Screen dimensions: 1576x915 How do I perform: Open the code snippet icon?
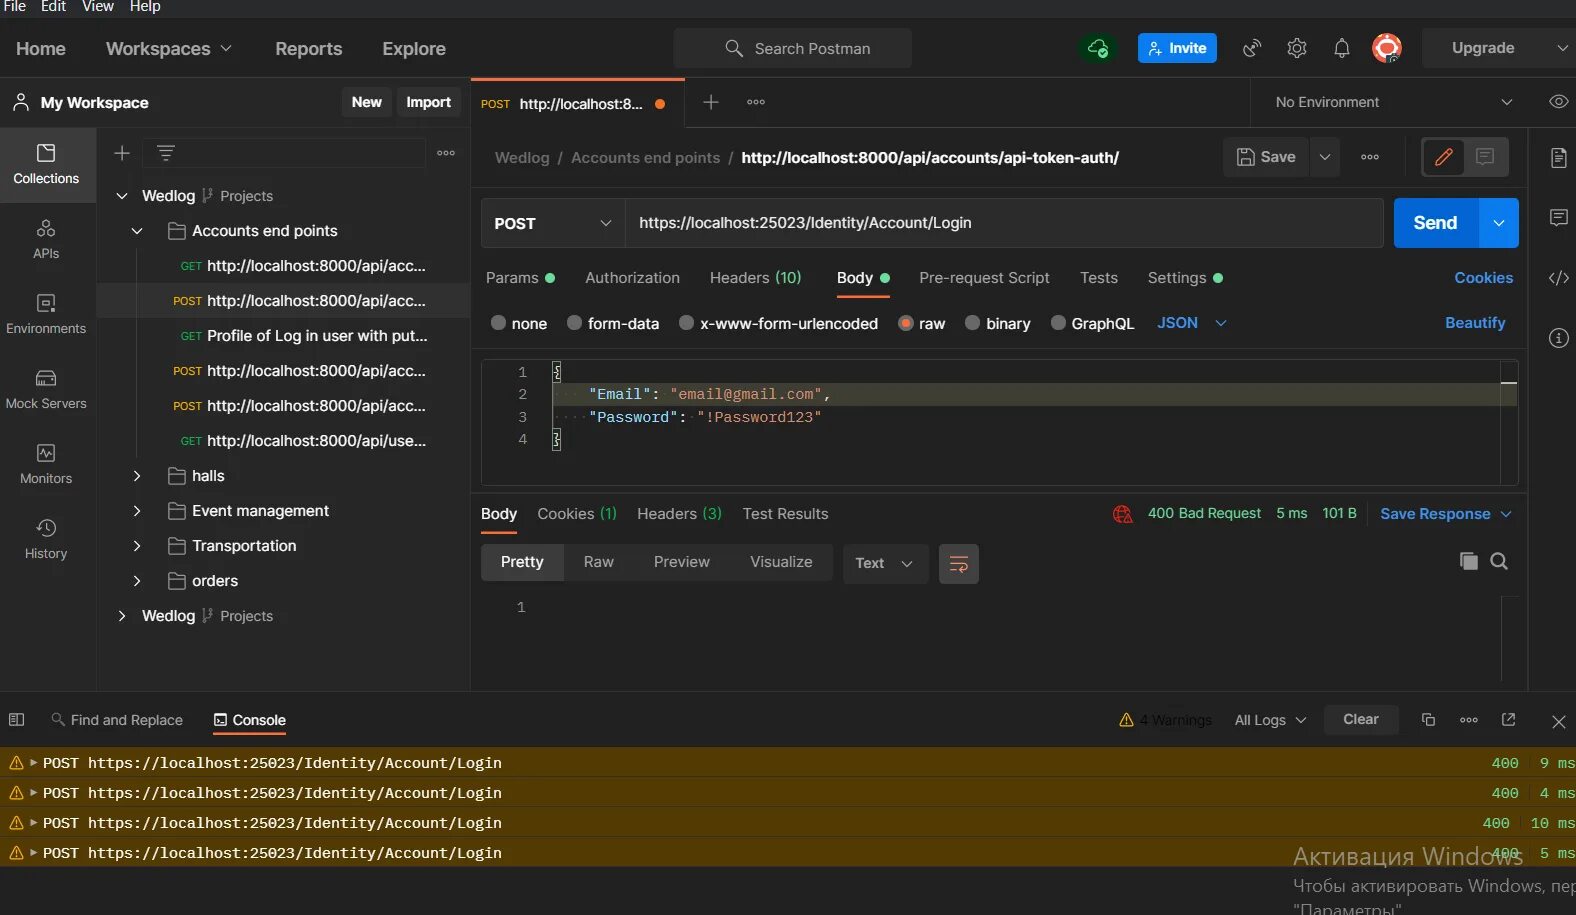(x=1558, y=278)
